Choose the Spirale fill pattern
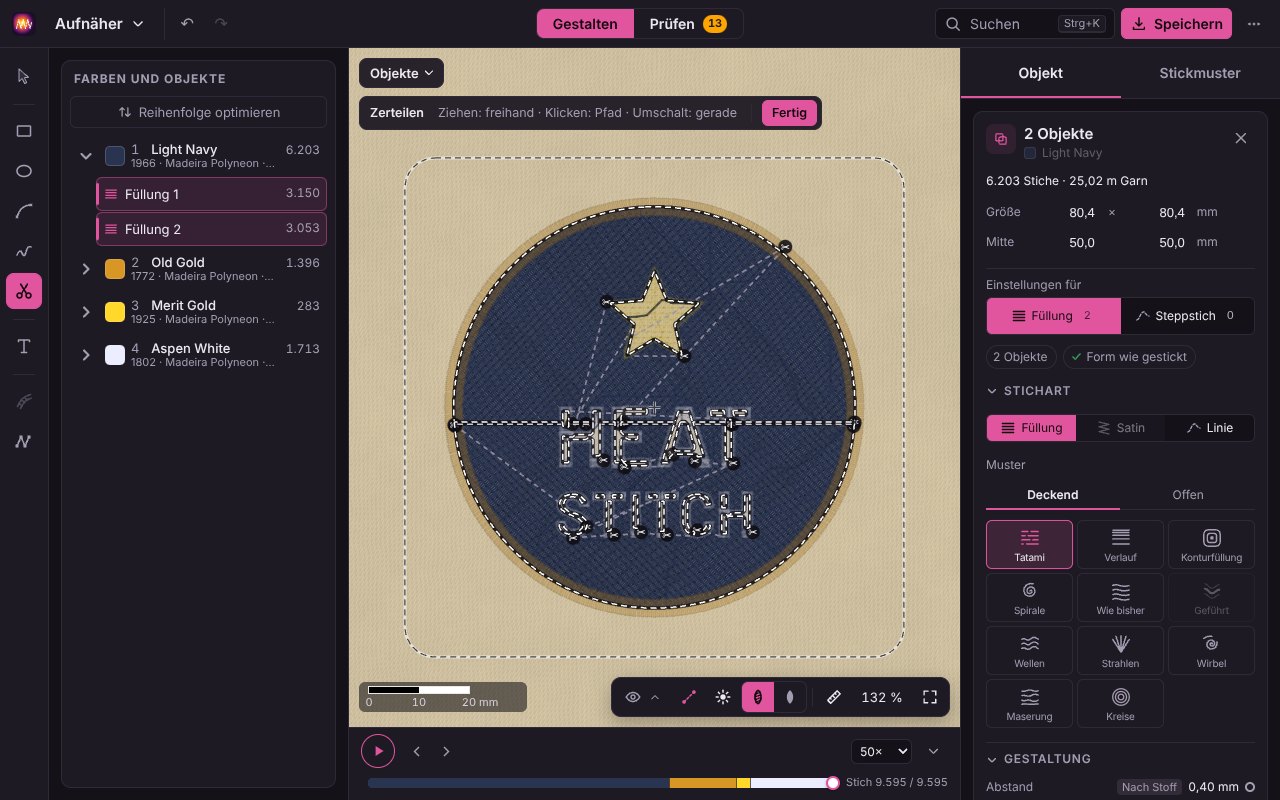 click(x=1029, y=598)
